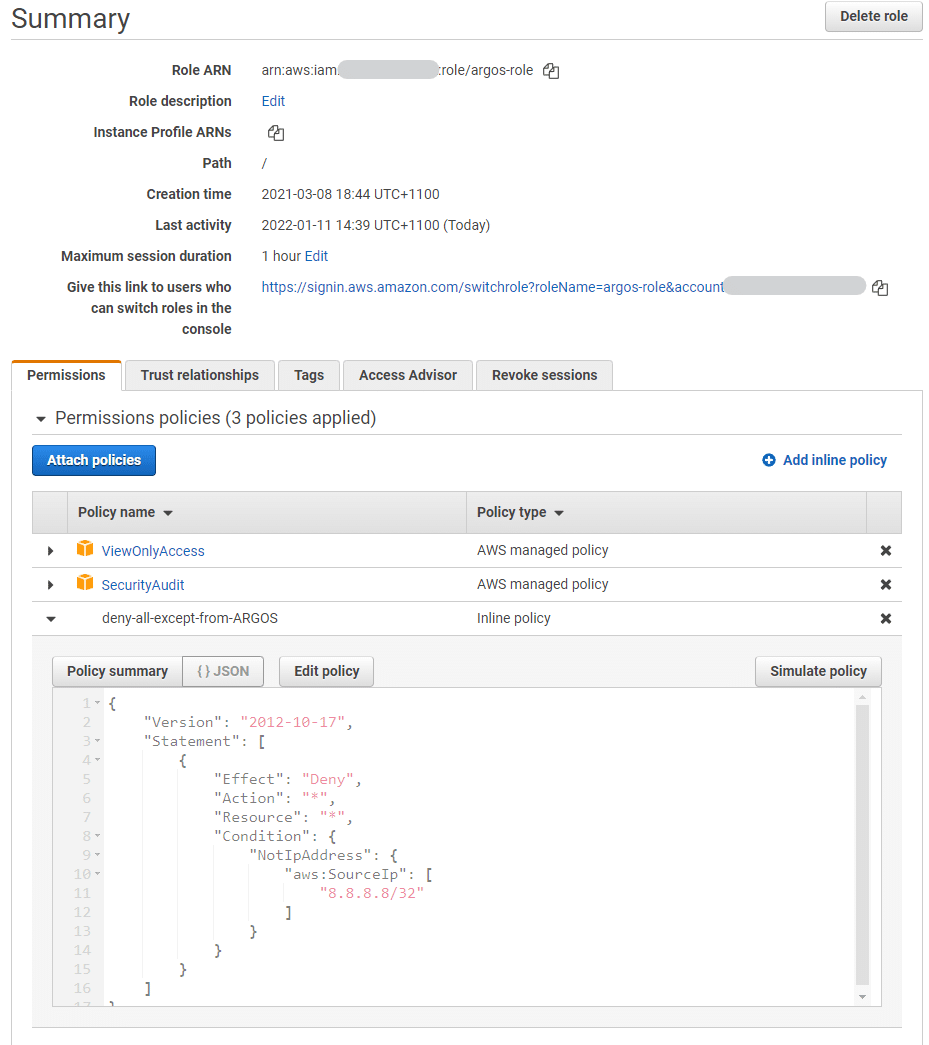Copy the Instance Profile ARNs
This screenshot has height=1045, width=929.
(275, 132)
